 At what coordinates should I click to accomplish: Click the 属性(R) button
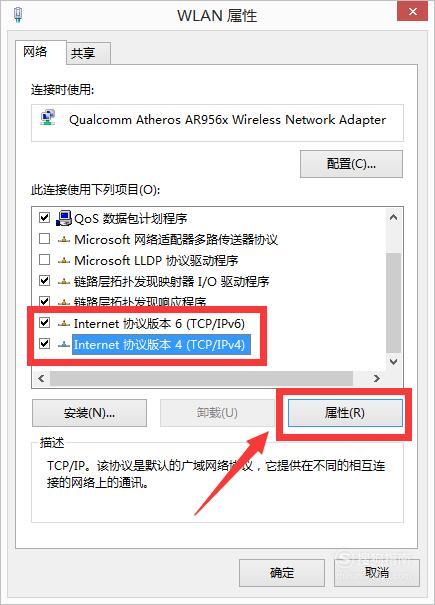(x=345, y=413)
